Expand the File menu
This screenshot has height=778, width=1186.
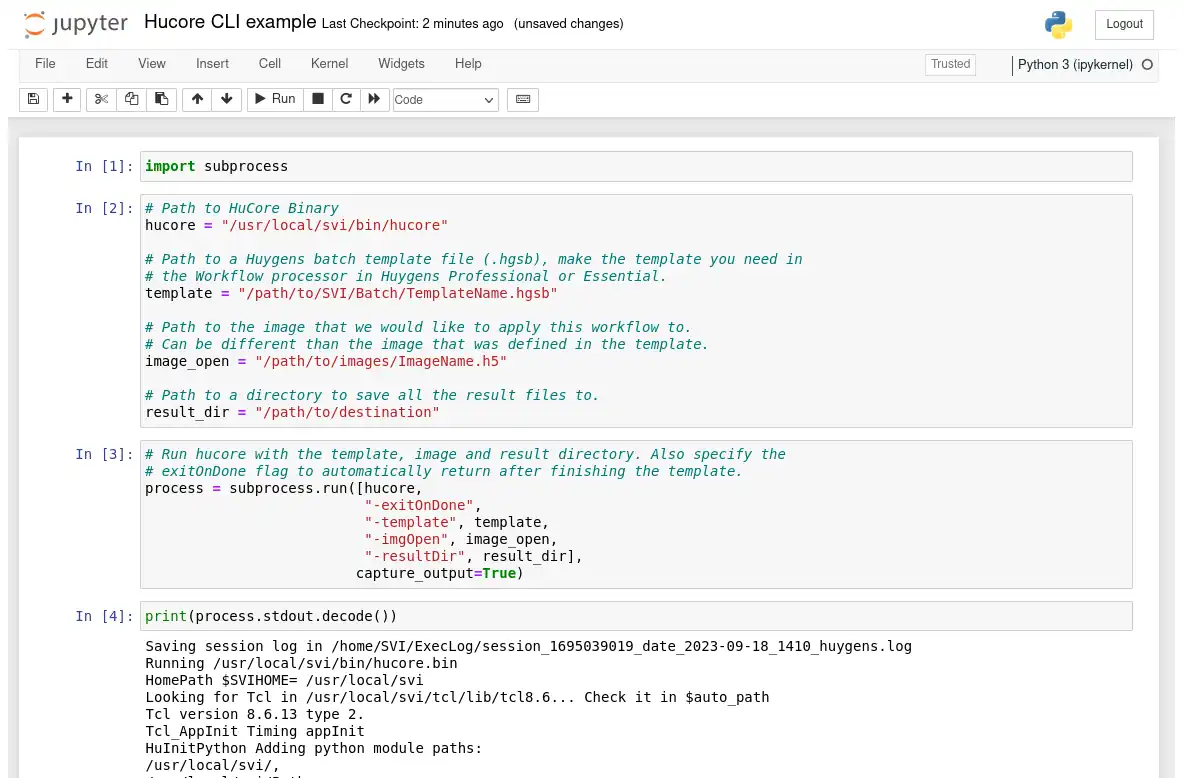[x=45, y=64]
